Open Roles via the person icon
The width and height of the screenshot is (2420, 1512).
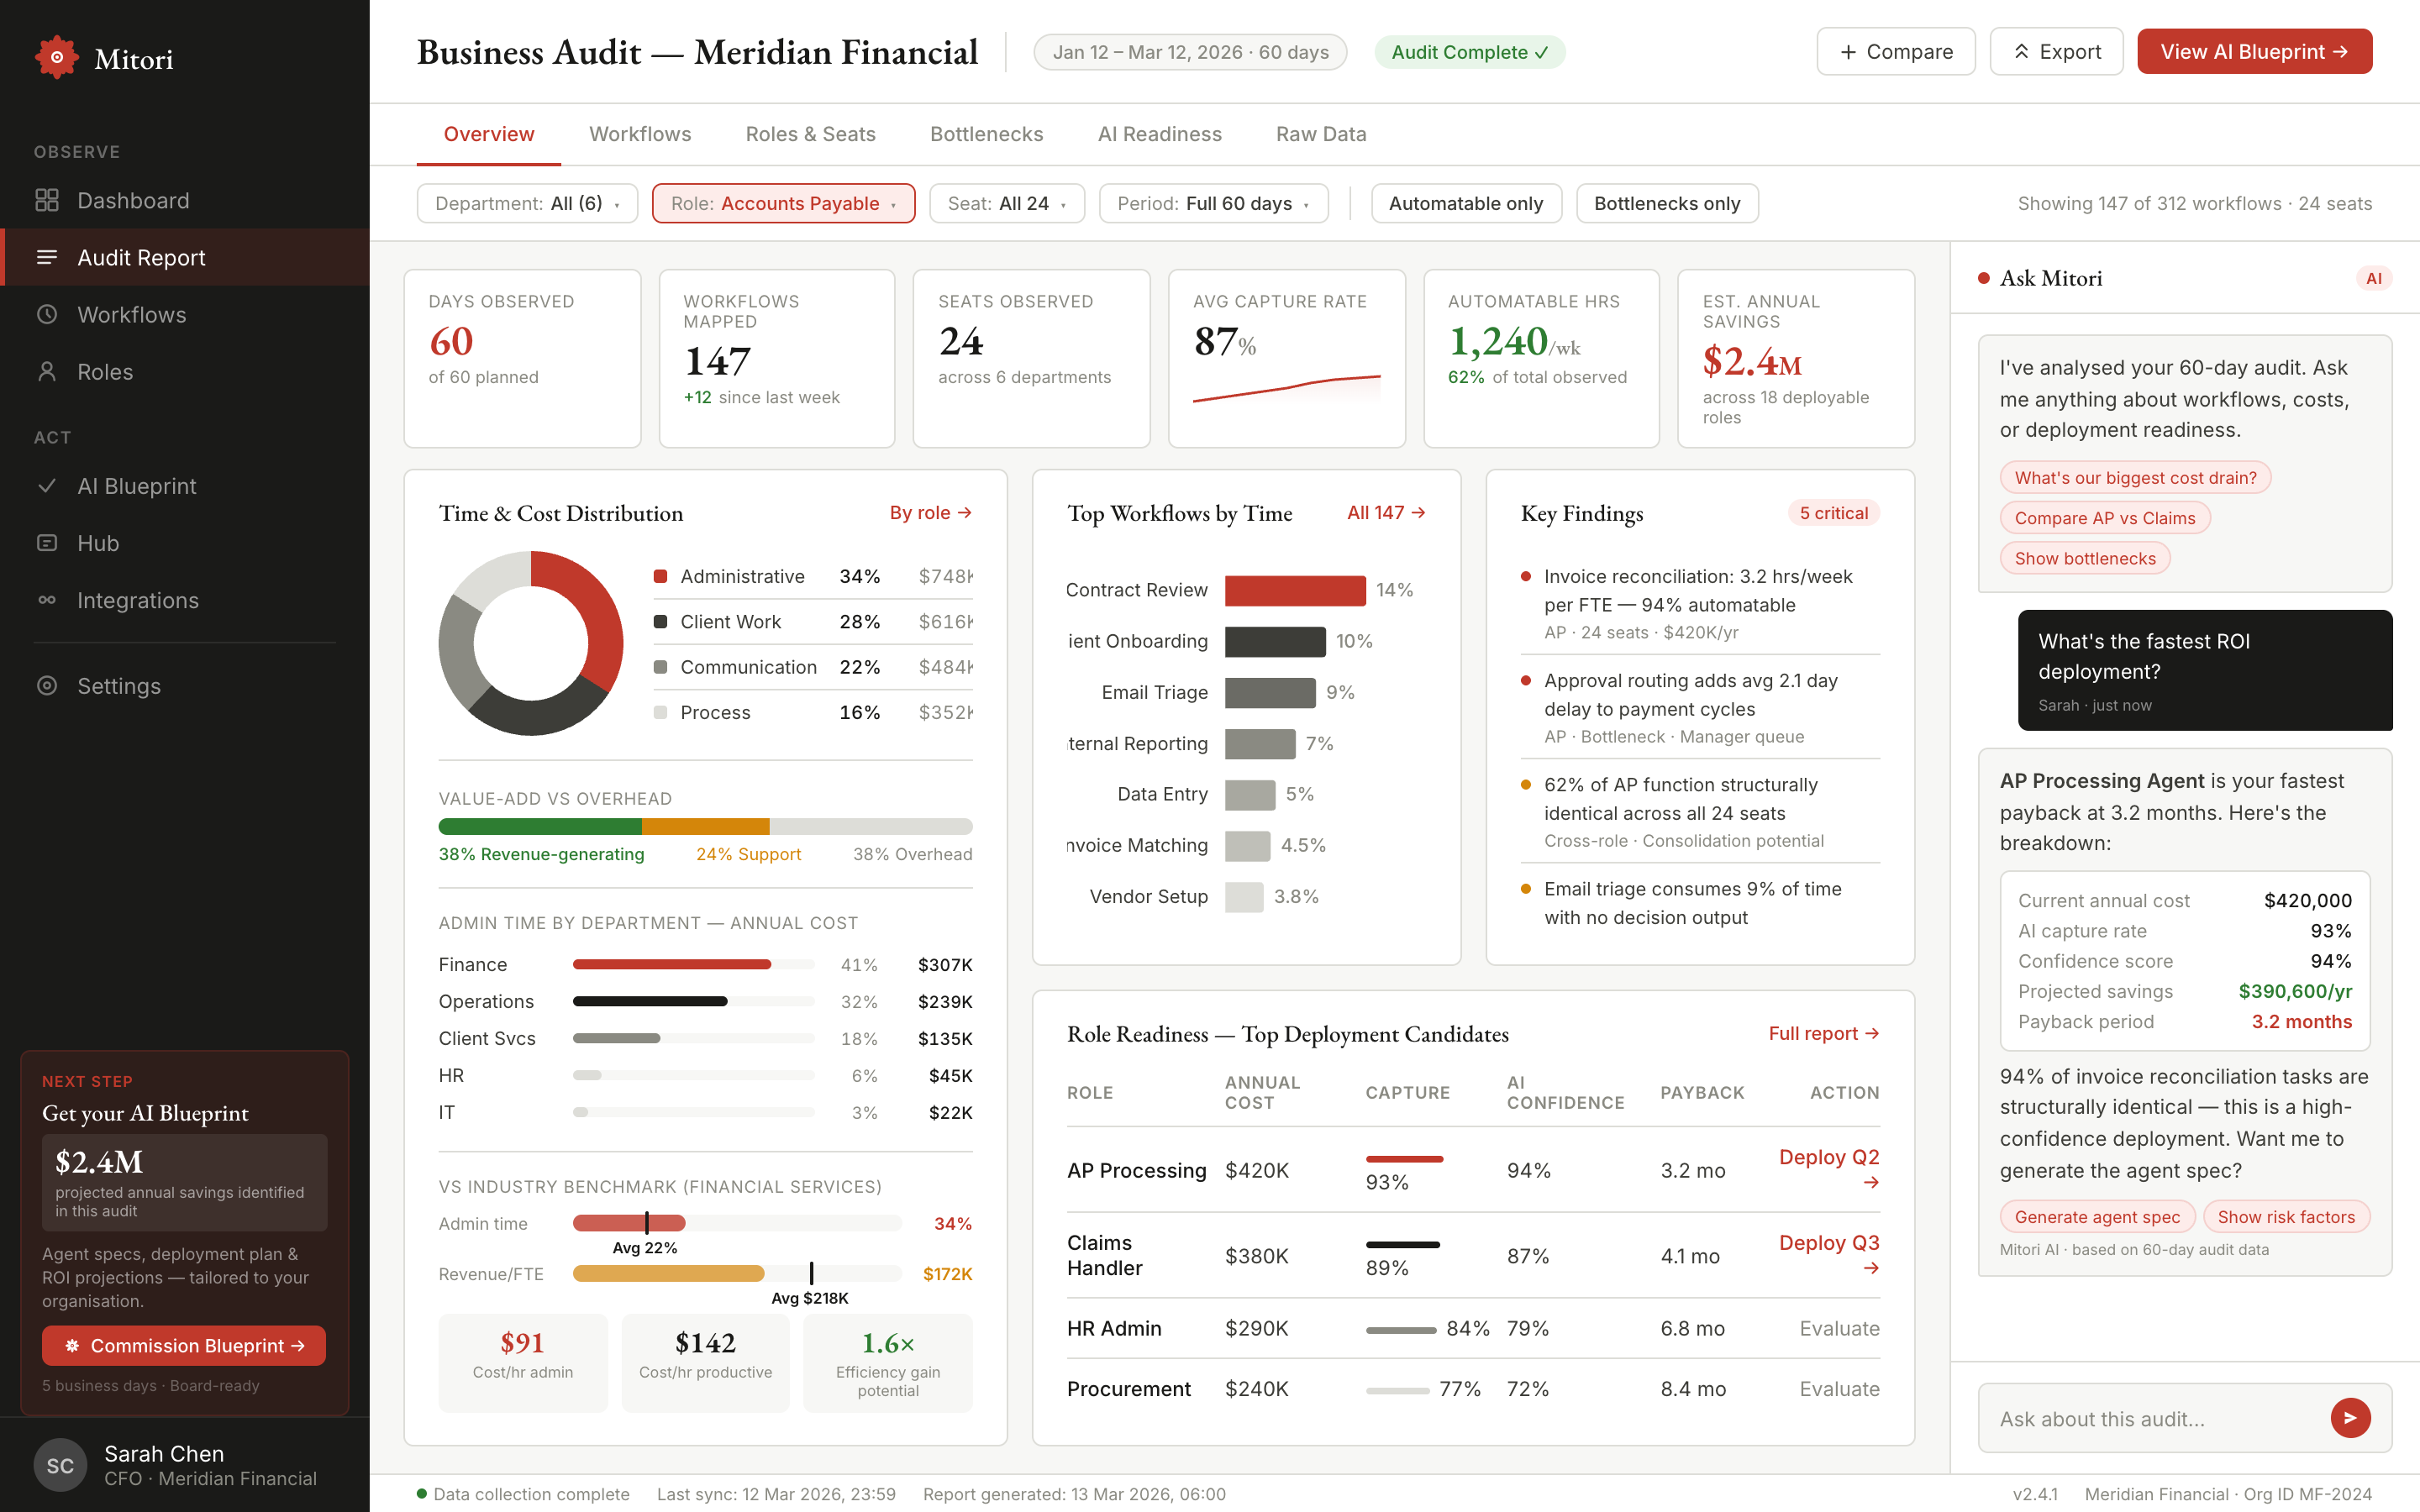pos(47,371)
